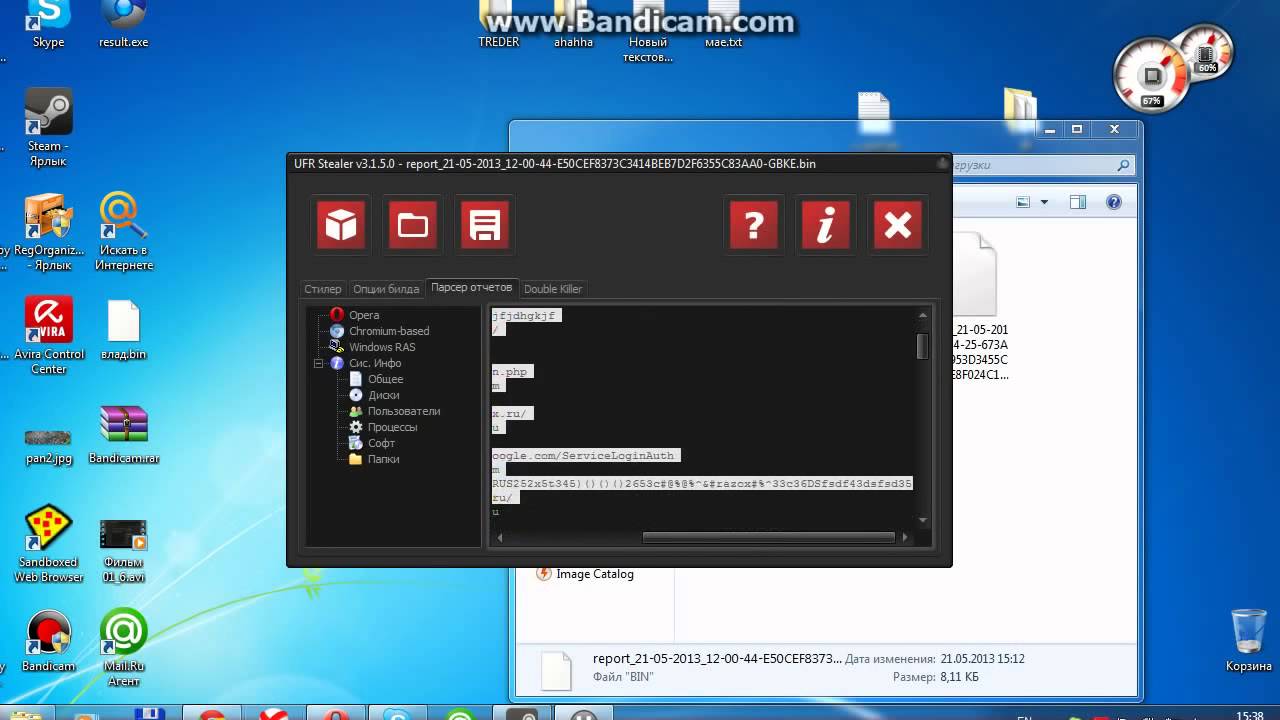Click the "oogle.com/ServiceLoginAuth" line
Image resolution: width=1280 pixels, height=720 pixels.
tap(586, 455)
